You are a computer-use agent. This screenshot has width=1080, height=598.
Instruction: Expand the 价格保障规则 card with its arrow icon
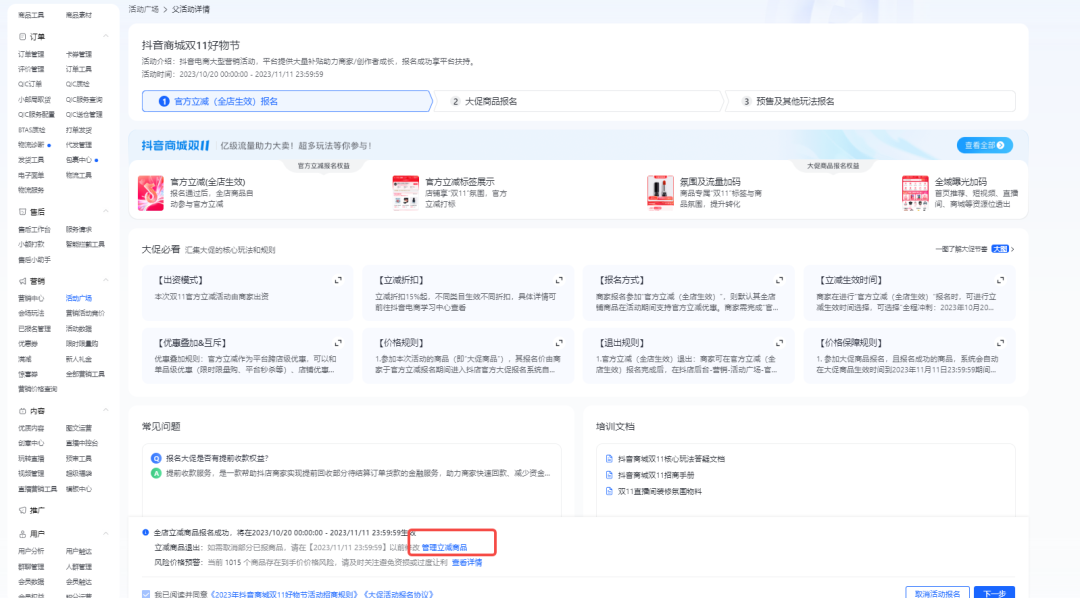point(1000,343)
